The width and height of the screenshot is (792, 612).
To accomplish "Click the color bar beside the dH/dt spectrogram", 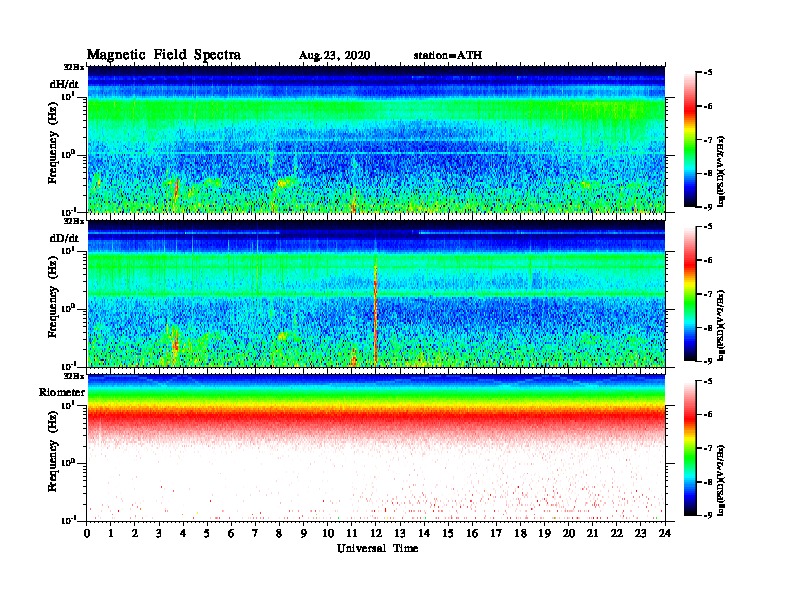I will 689,140.
